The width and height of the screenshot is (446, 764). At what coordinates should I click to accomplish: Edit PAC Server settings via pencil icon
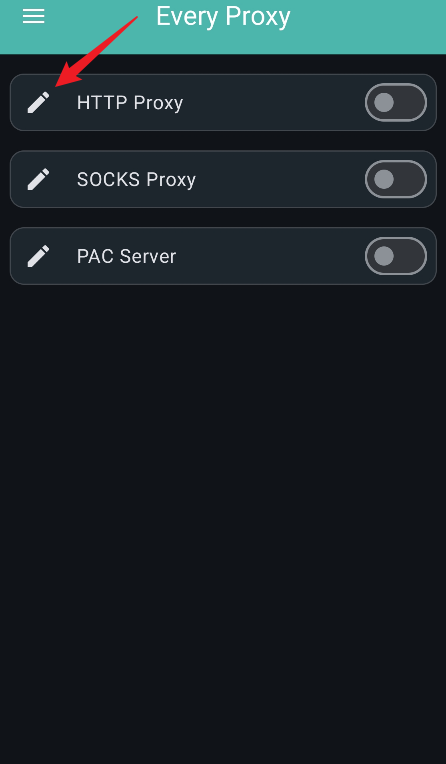pos(39,256)
